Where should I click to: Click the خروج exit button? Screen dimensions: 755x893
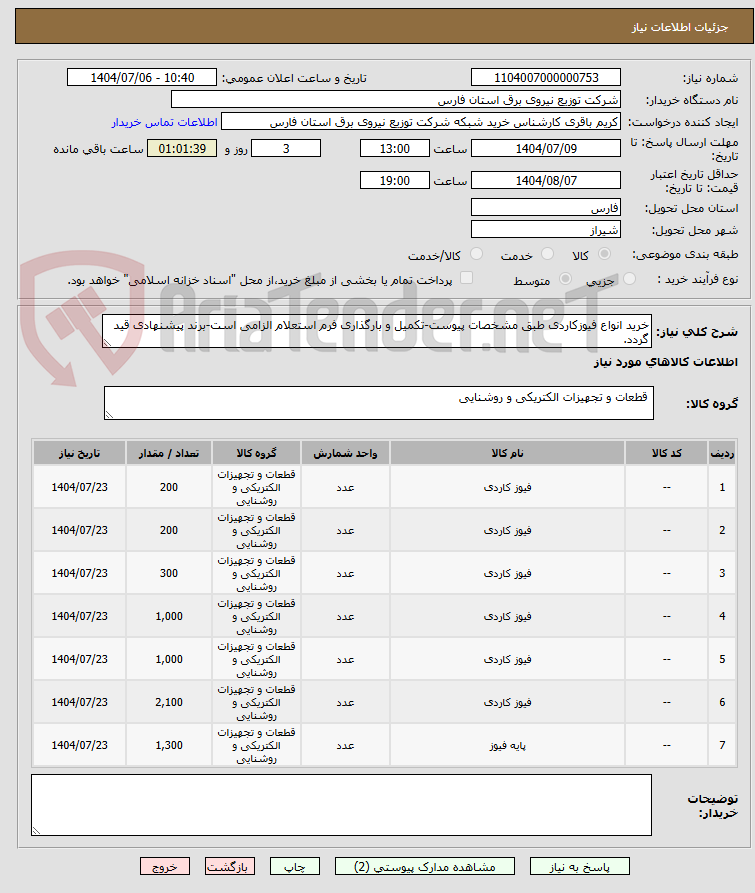tap(165, 866)
